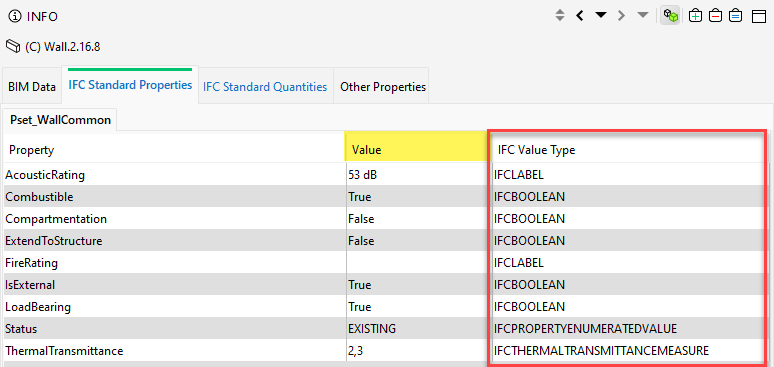Switch to the BIM Data tab

pos(32,87)
